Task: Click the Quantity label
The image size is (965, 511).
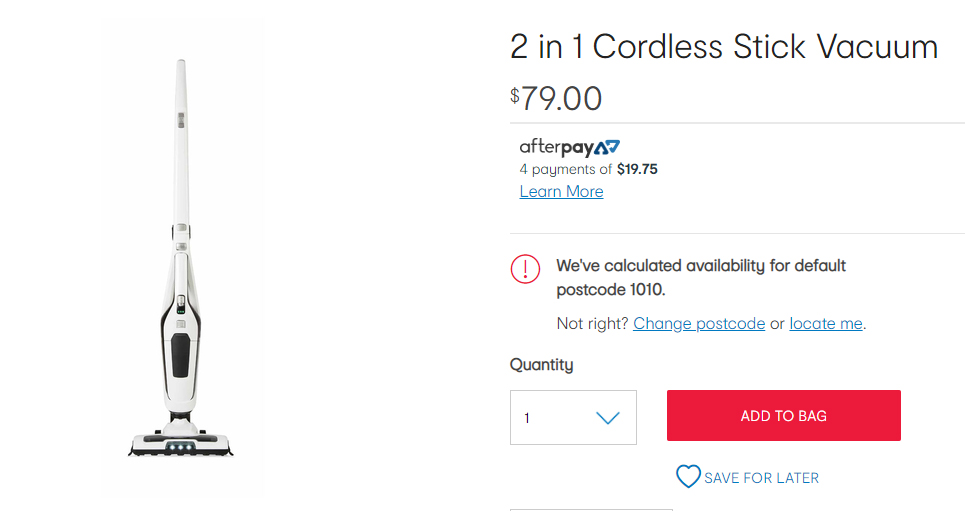Action: pos(542,364)
